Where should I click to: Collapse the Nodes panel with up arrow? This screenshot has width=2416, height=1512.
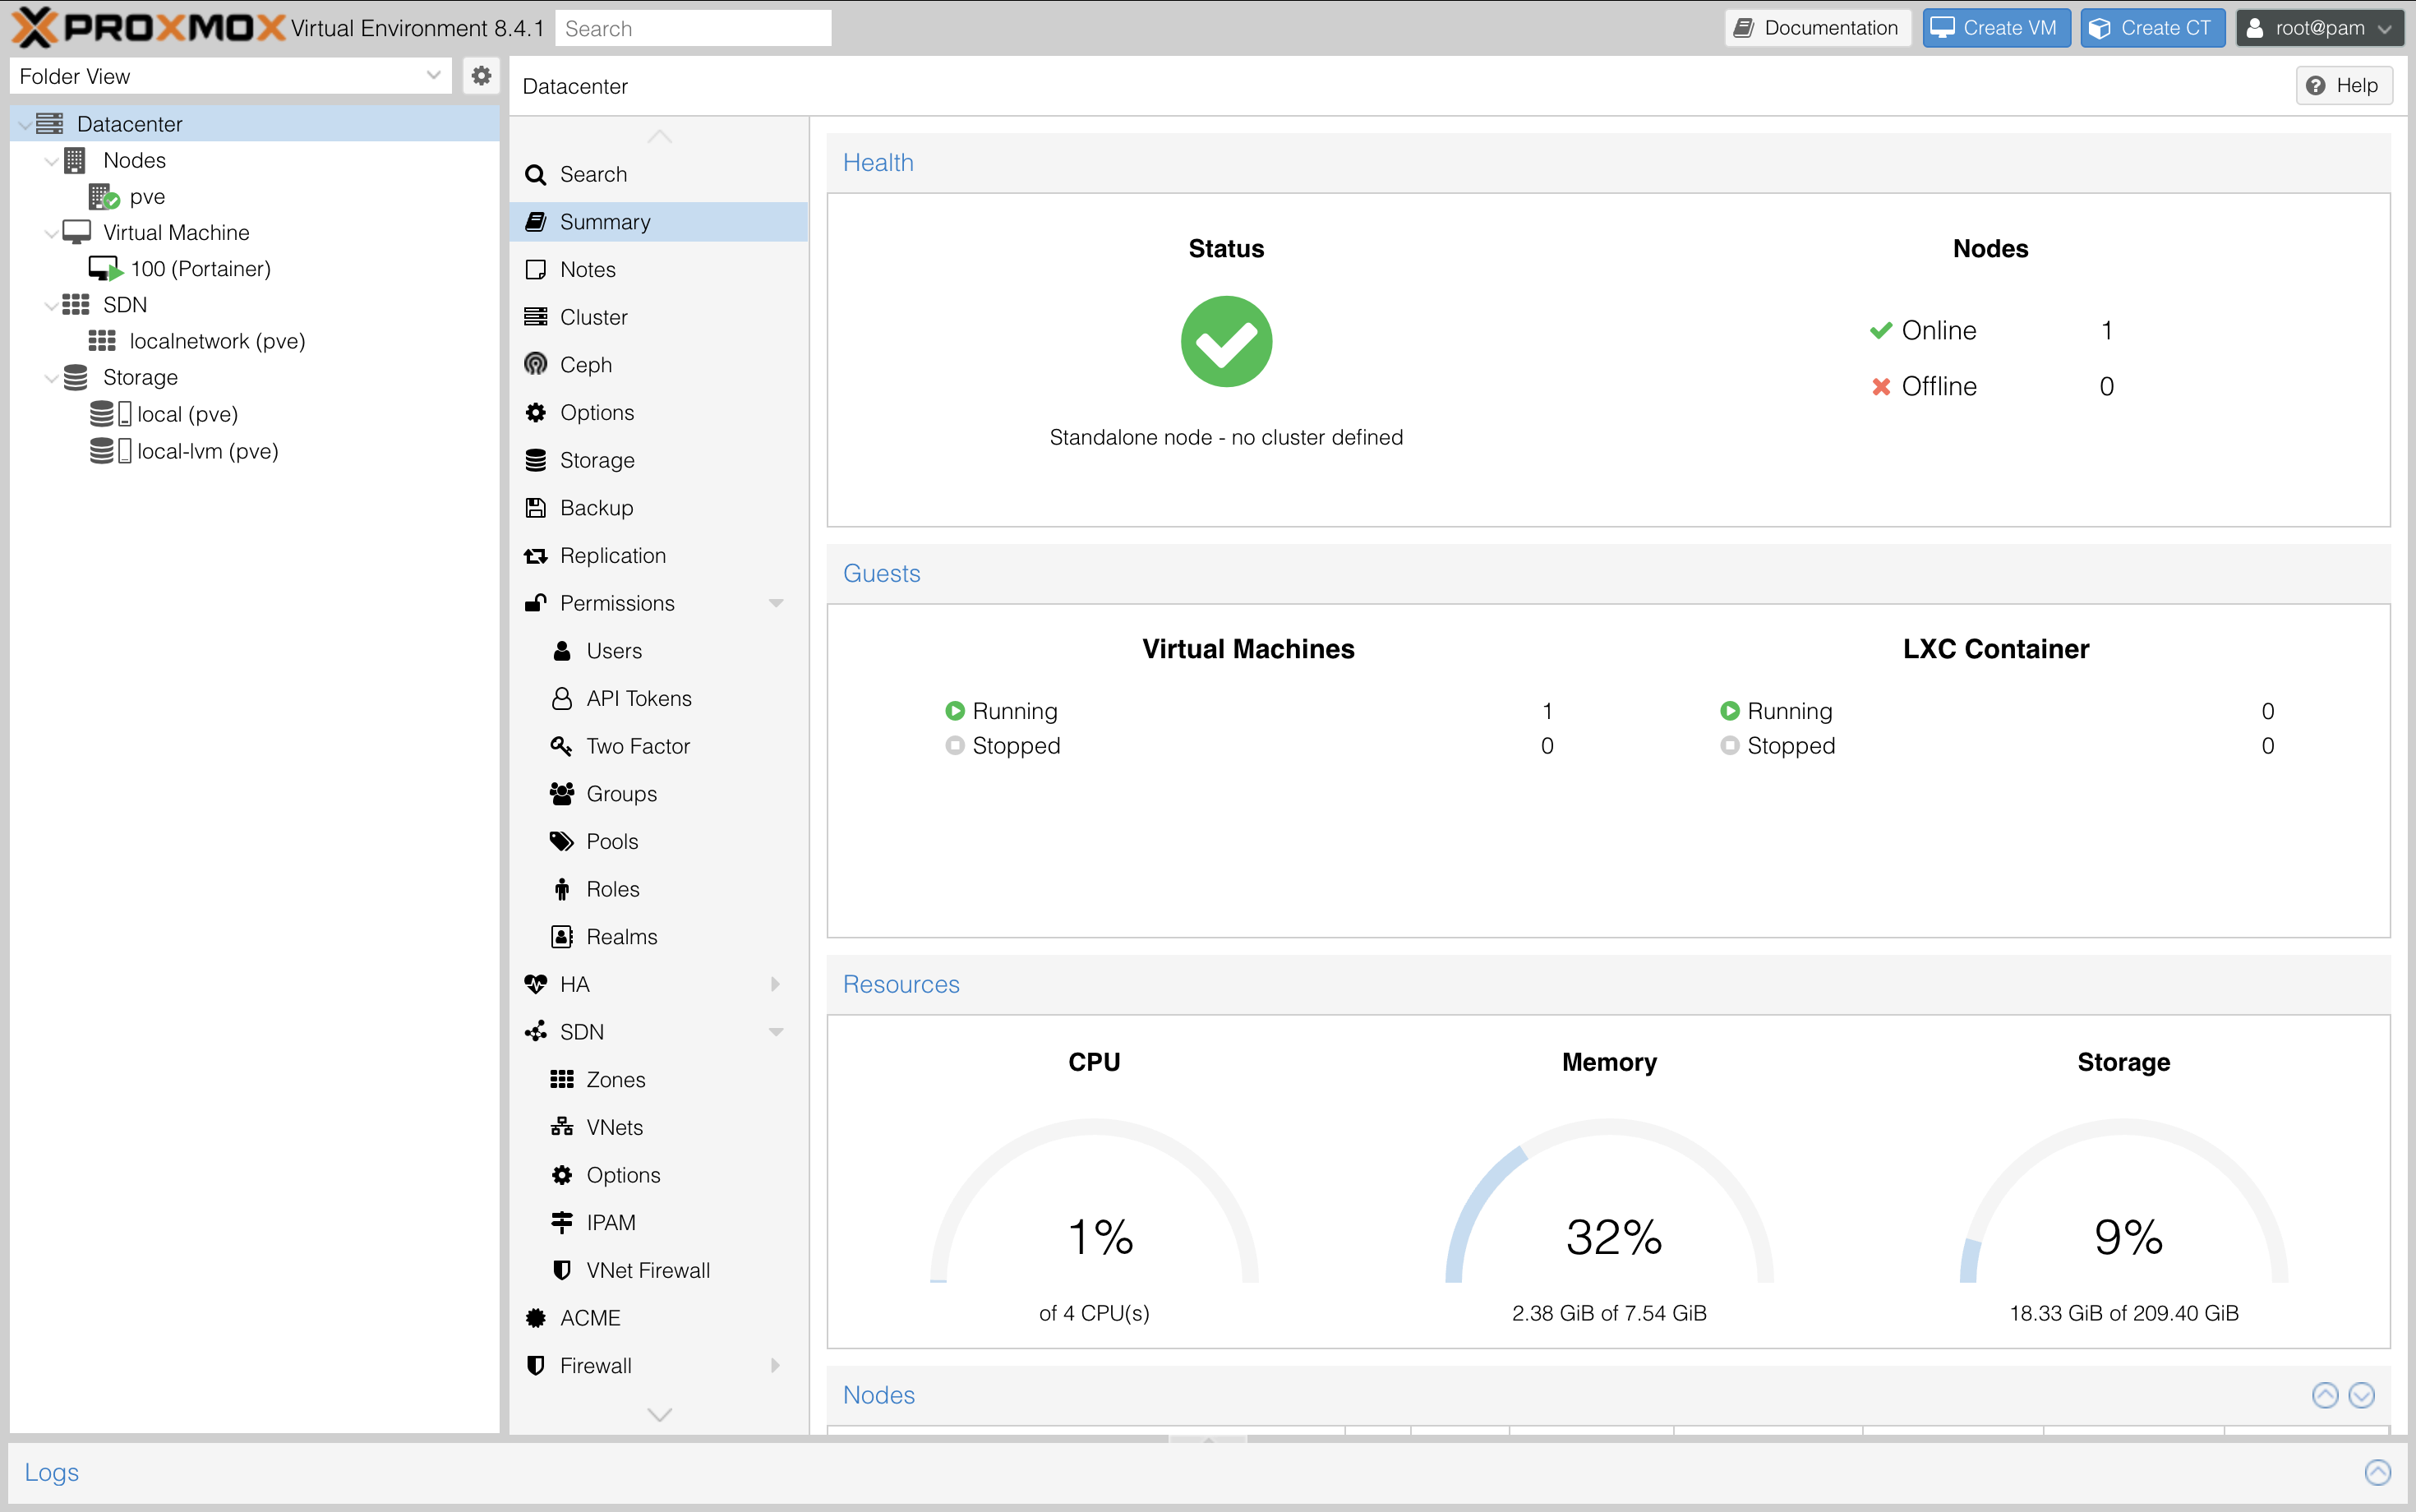point(2325,1395)
